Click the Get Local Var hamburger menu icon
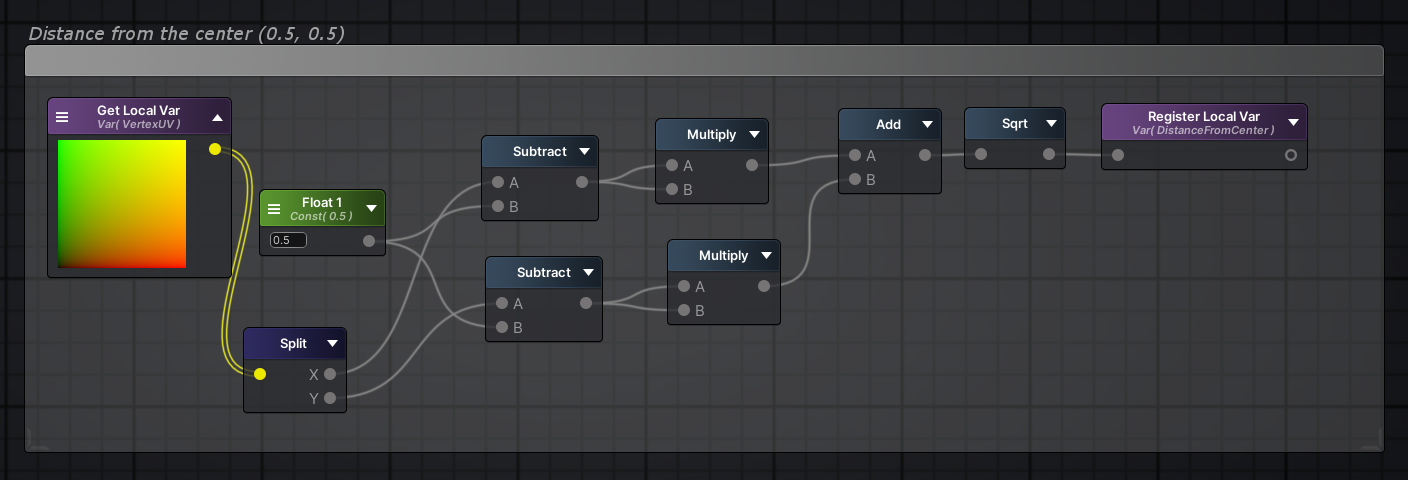Image resolution: width=1408 pixels, height=480 pixels. [x=62, y=117]
